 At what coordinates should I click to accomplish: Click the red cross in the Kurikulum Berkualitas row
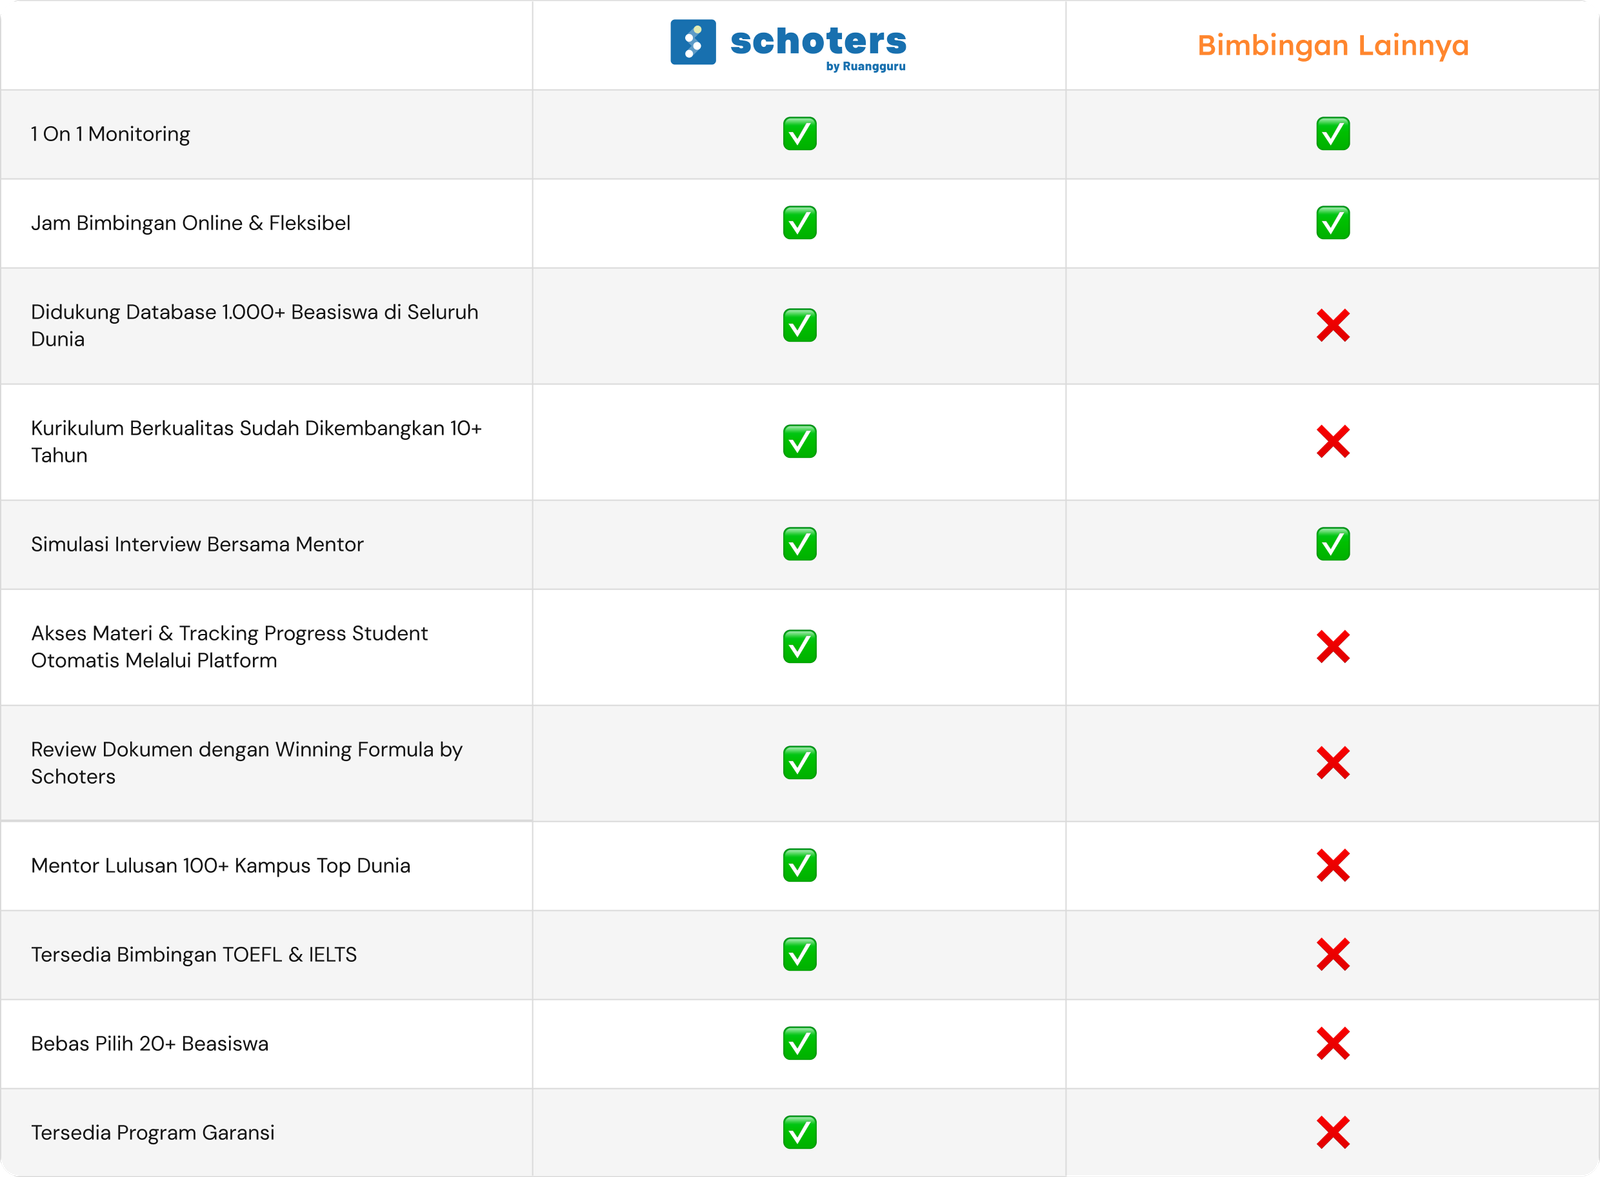1333,442
